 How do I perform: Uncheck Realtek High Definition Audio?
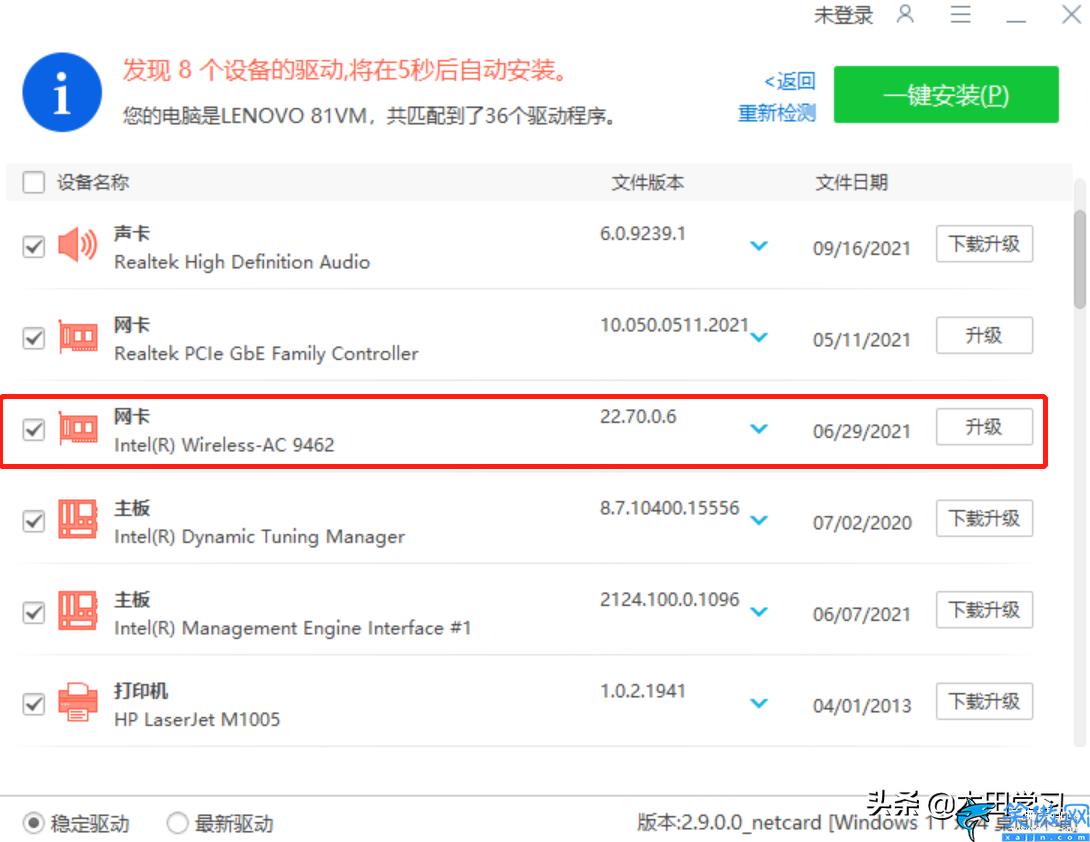(x=33, y=246)
